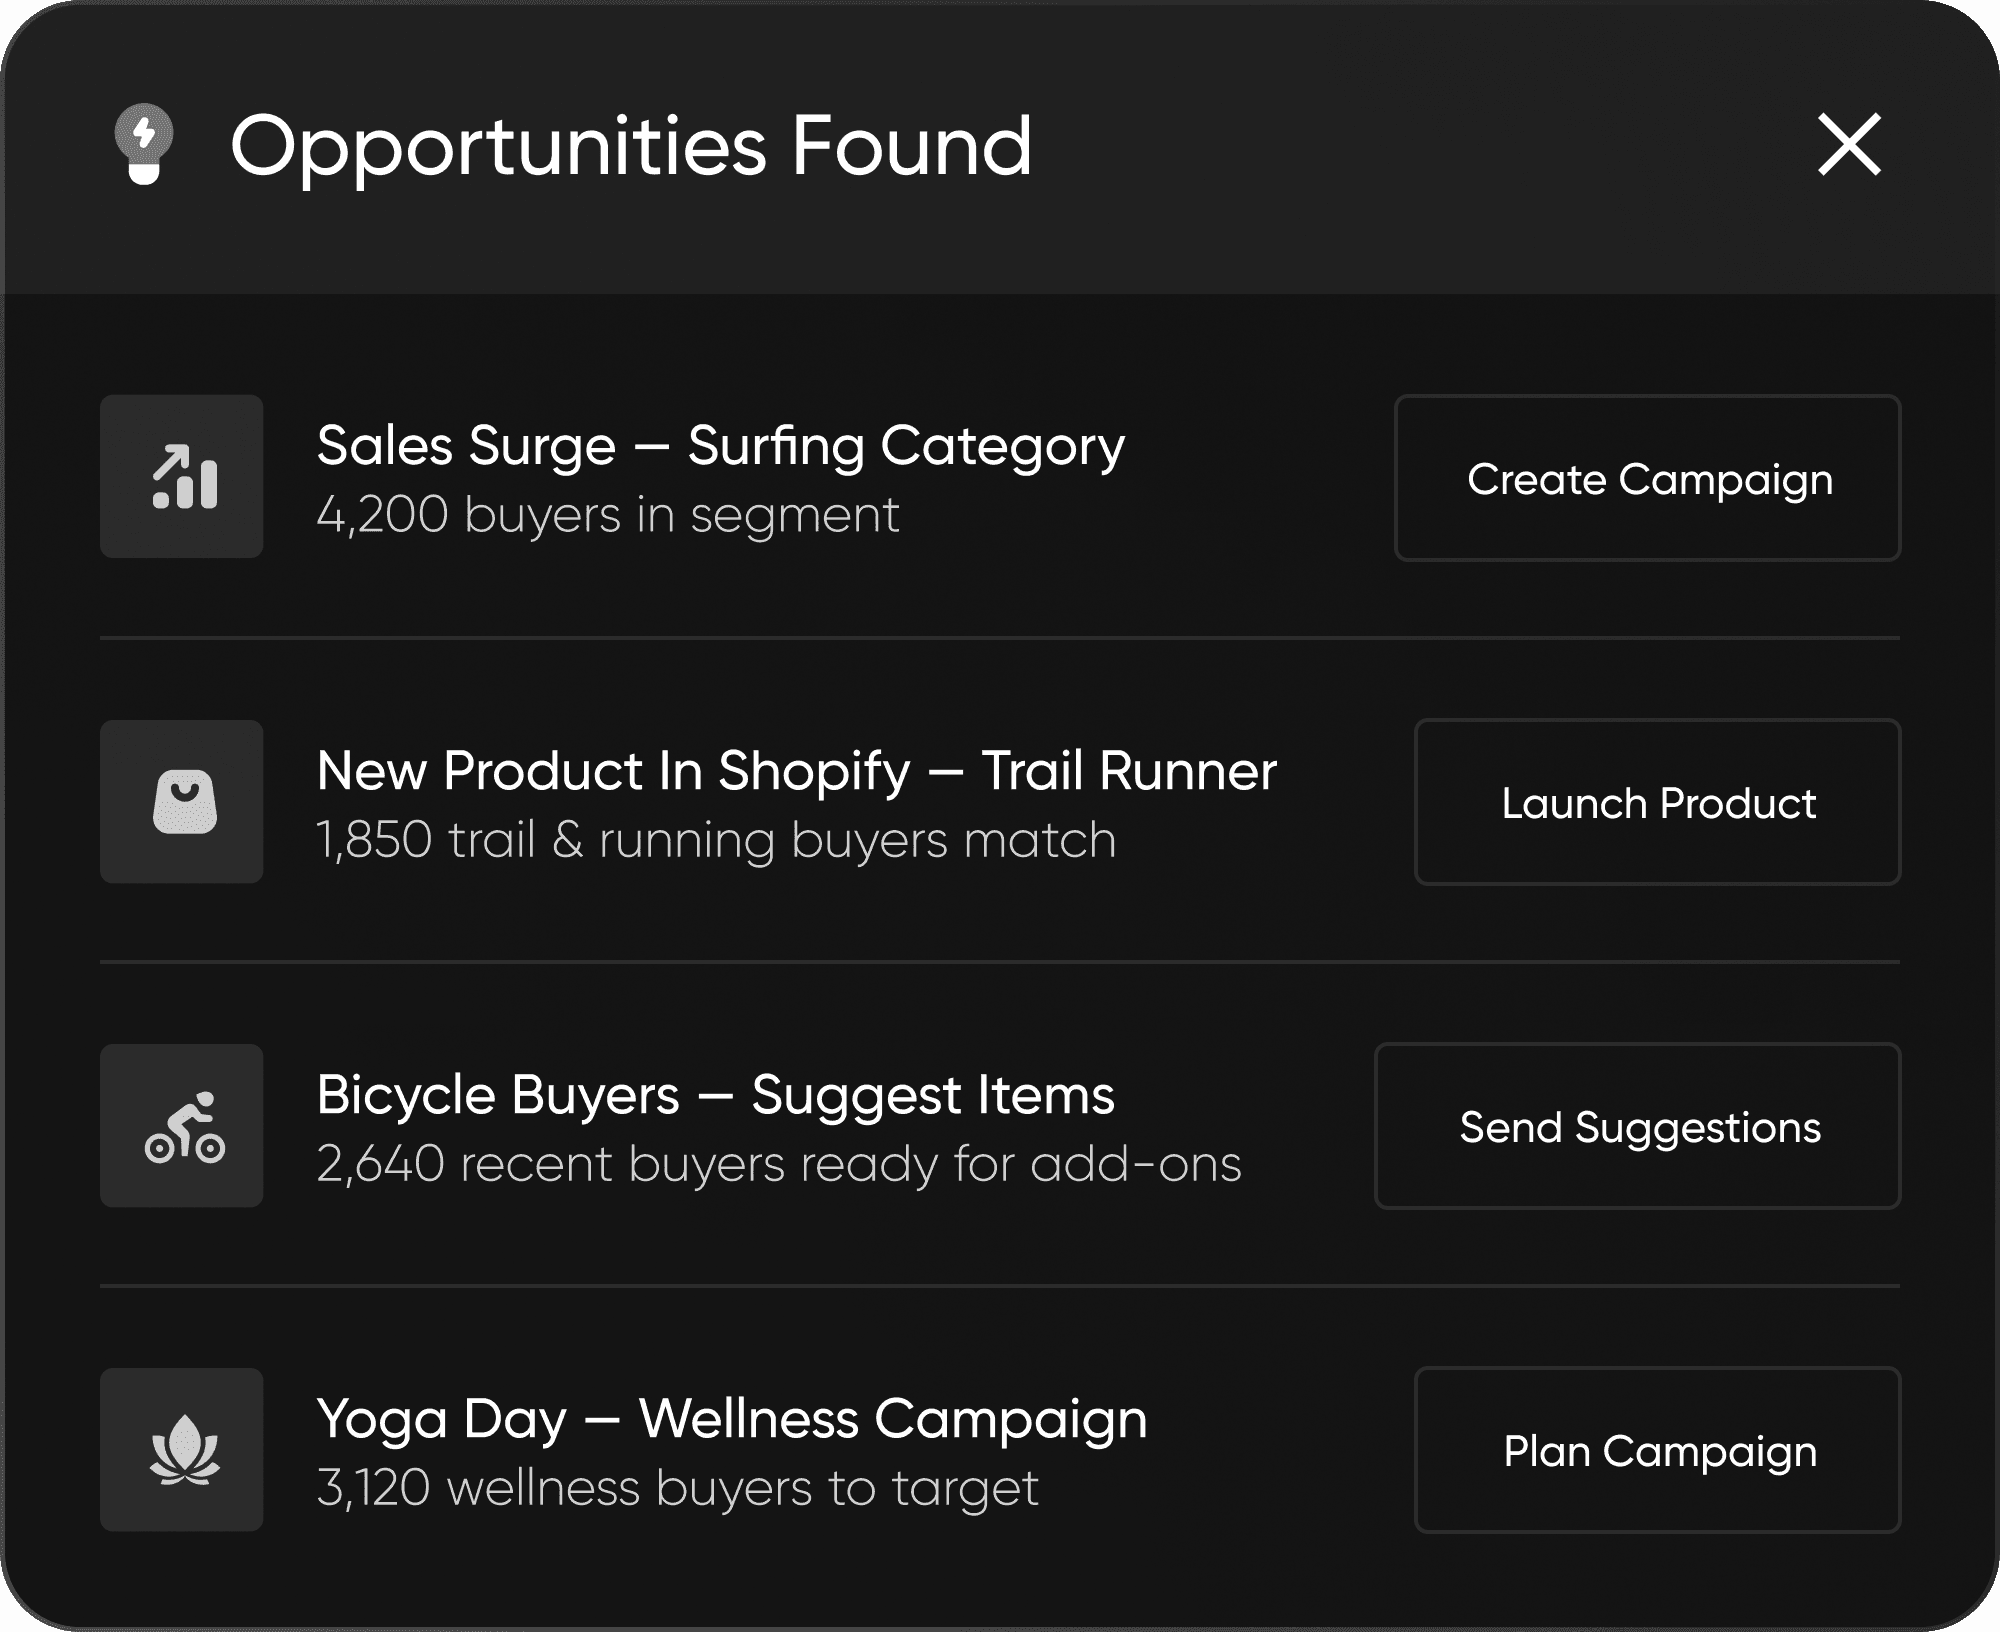Viewport: 2000px width, 1632px height.
Task: Click 1,850 trail & running buyers match
Action: pos(716,840)
